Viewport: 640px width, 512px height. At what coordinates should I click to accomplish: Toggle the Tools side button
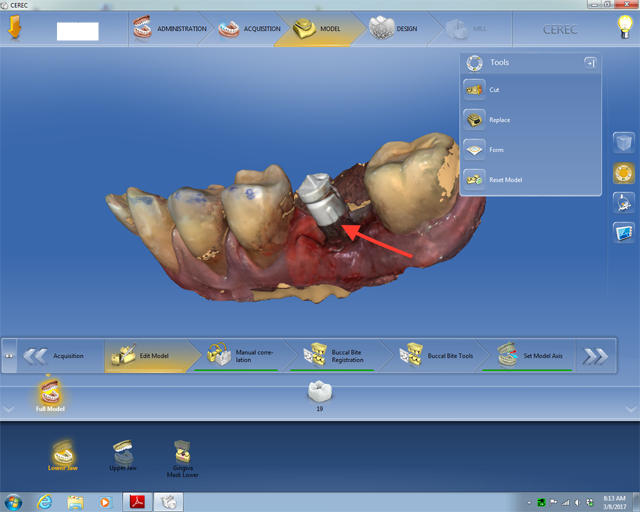pos(624,173)
